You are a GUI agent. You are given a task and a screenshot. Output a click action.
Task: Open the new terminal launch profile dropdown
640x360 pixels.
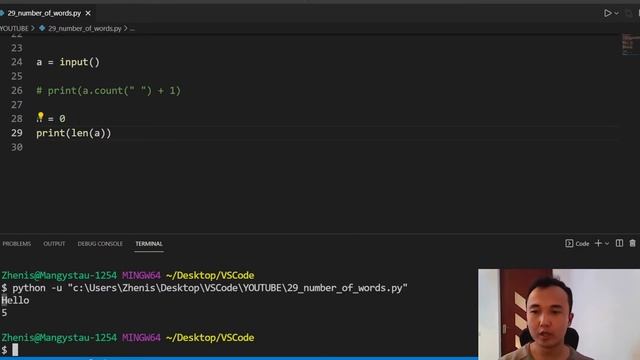click(x=607, y=244)
